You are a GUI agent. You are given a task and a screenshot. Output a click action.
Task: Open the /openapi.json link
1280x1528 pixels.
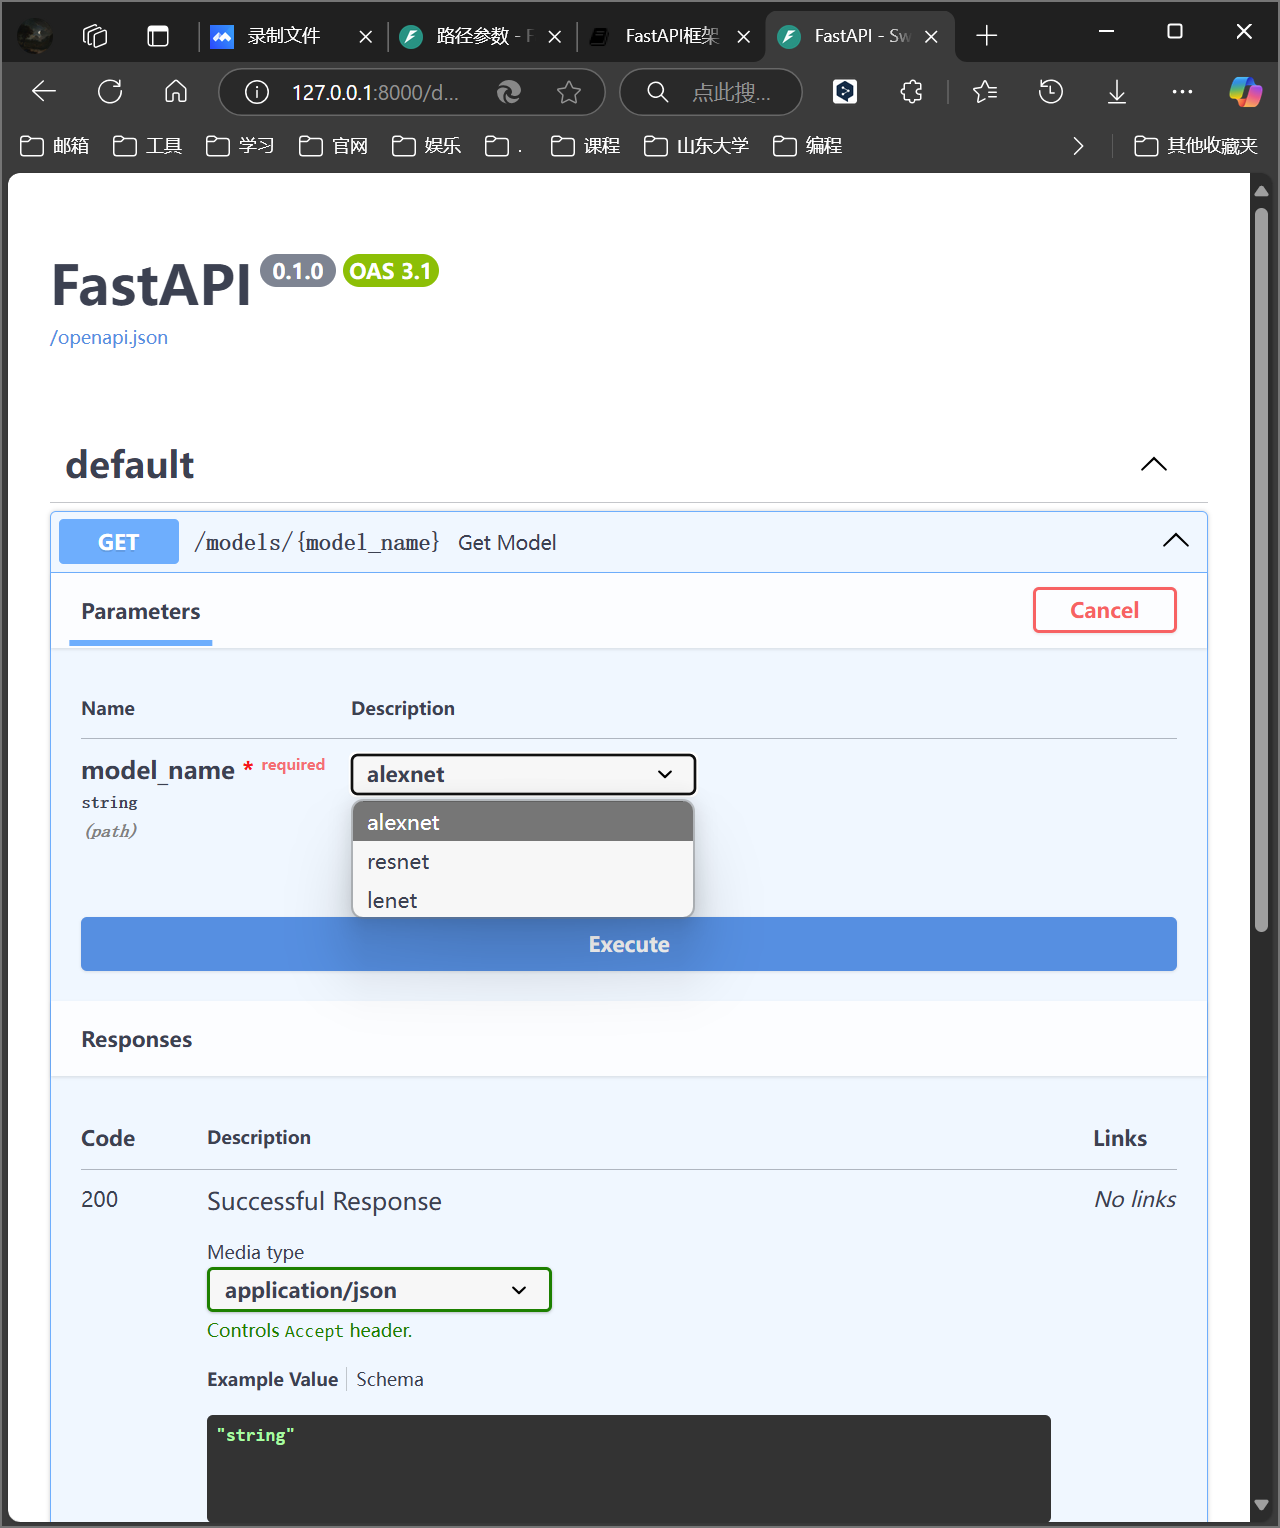point(109,338)
